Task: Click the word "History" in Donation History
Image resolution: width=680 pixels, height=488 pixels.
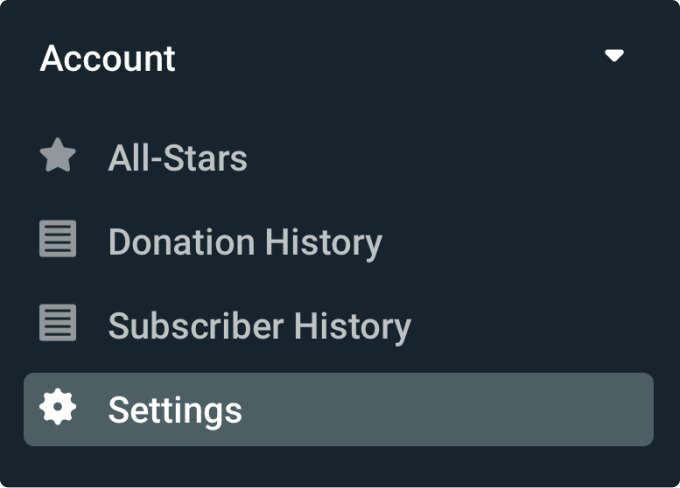Action: point(324,242)
